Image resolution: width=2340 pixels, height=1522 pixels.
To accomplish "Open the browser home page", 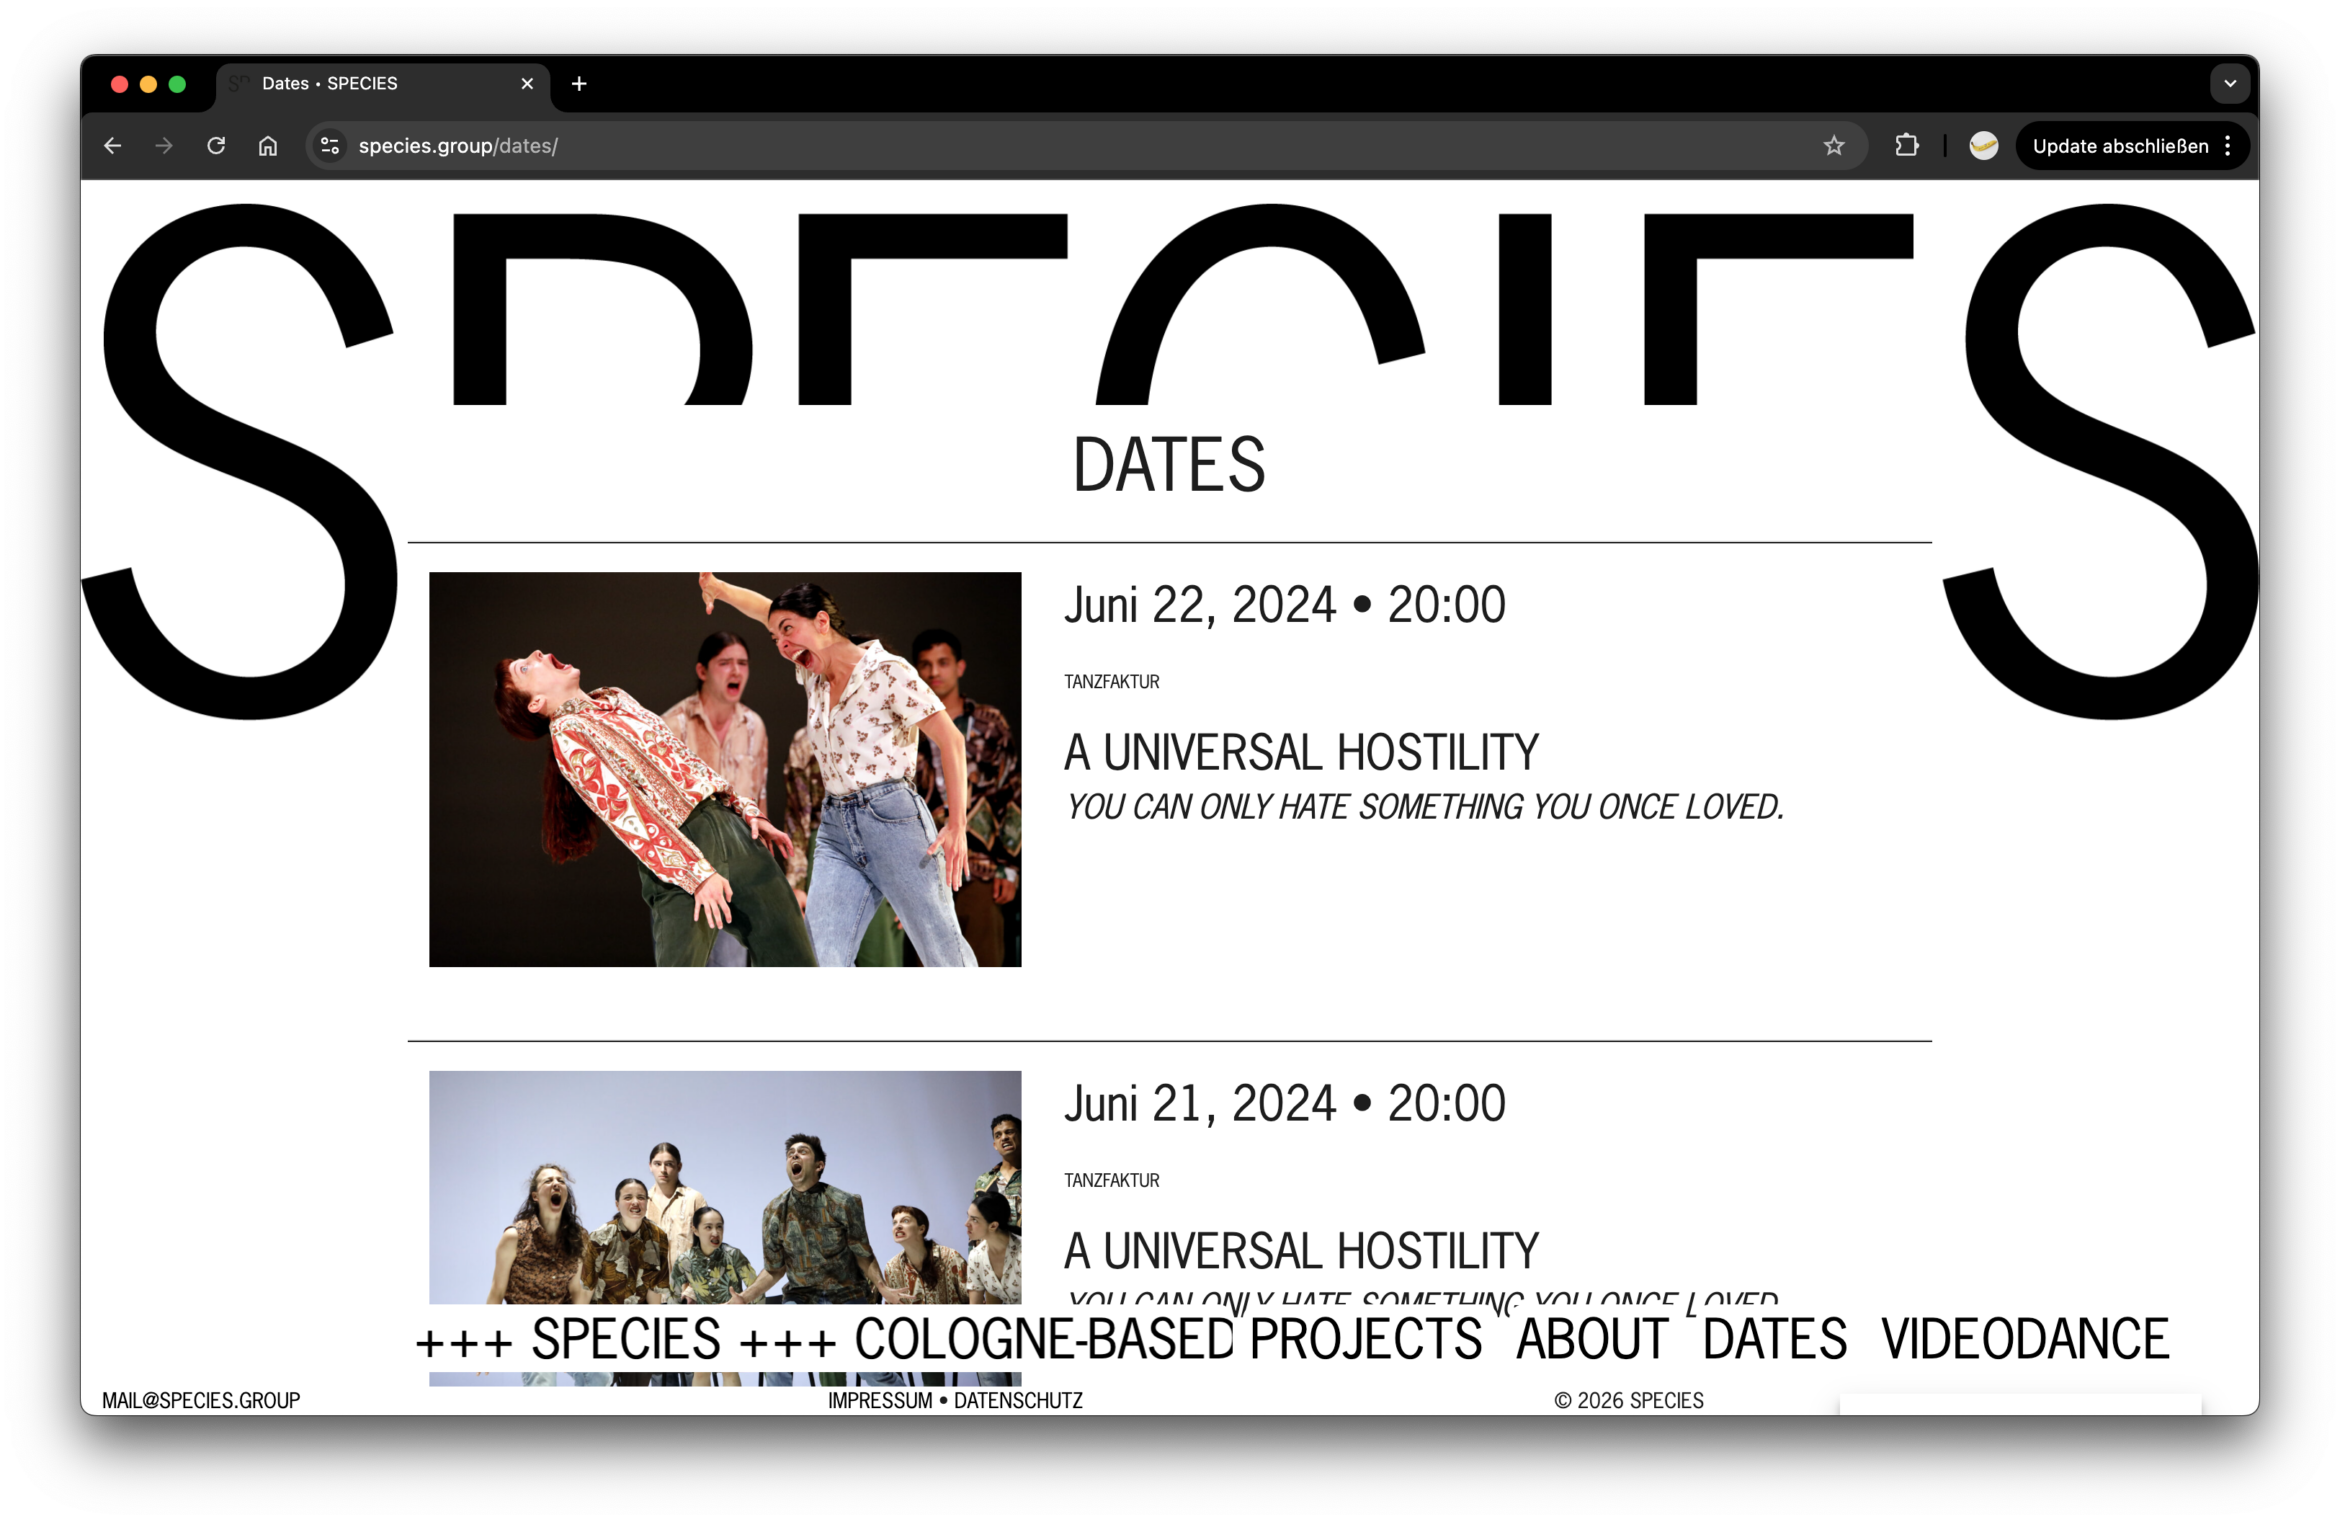I will tap(267, 145).
